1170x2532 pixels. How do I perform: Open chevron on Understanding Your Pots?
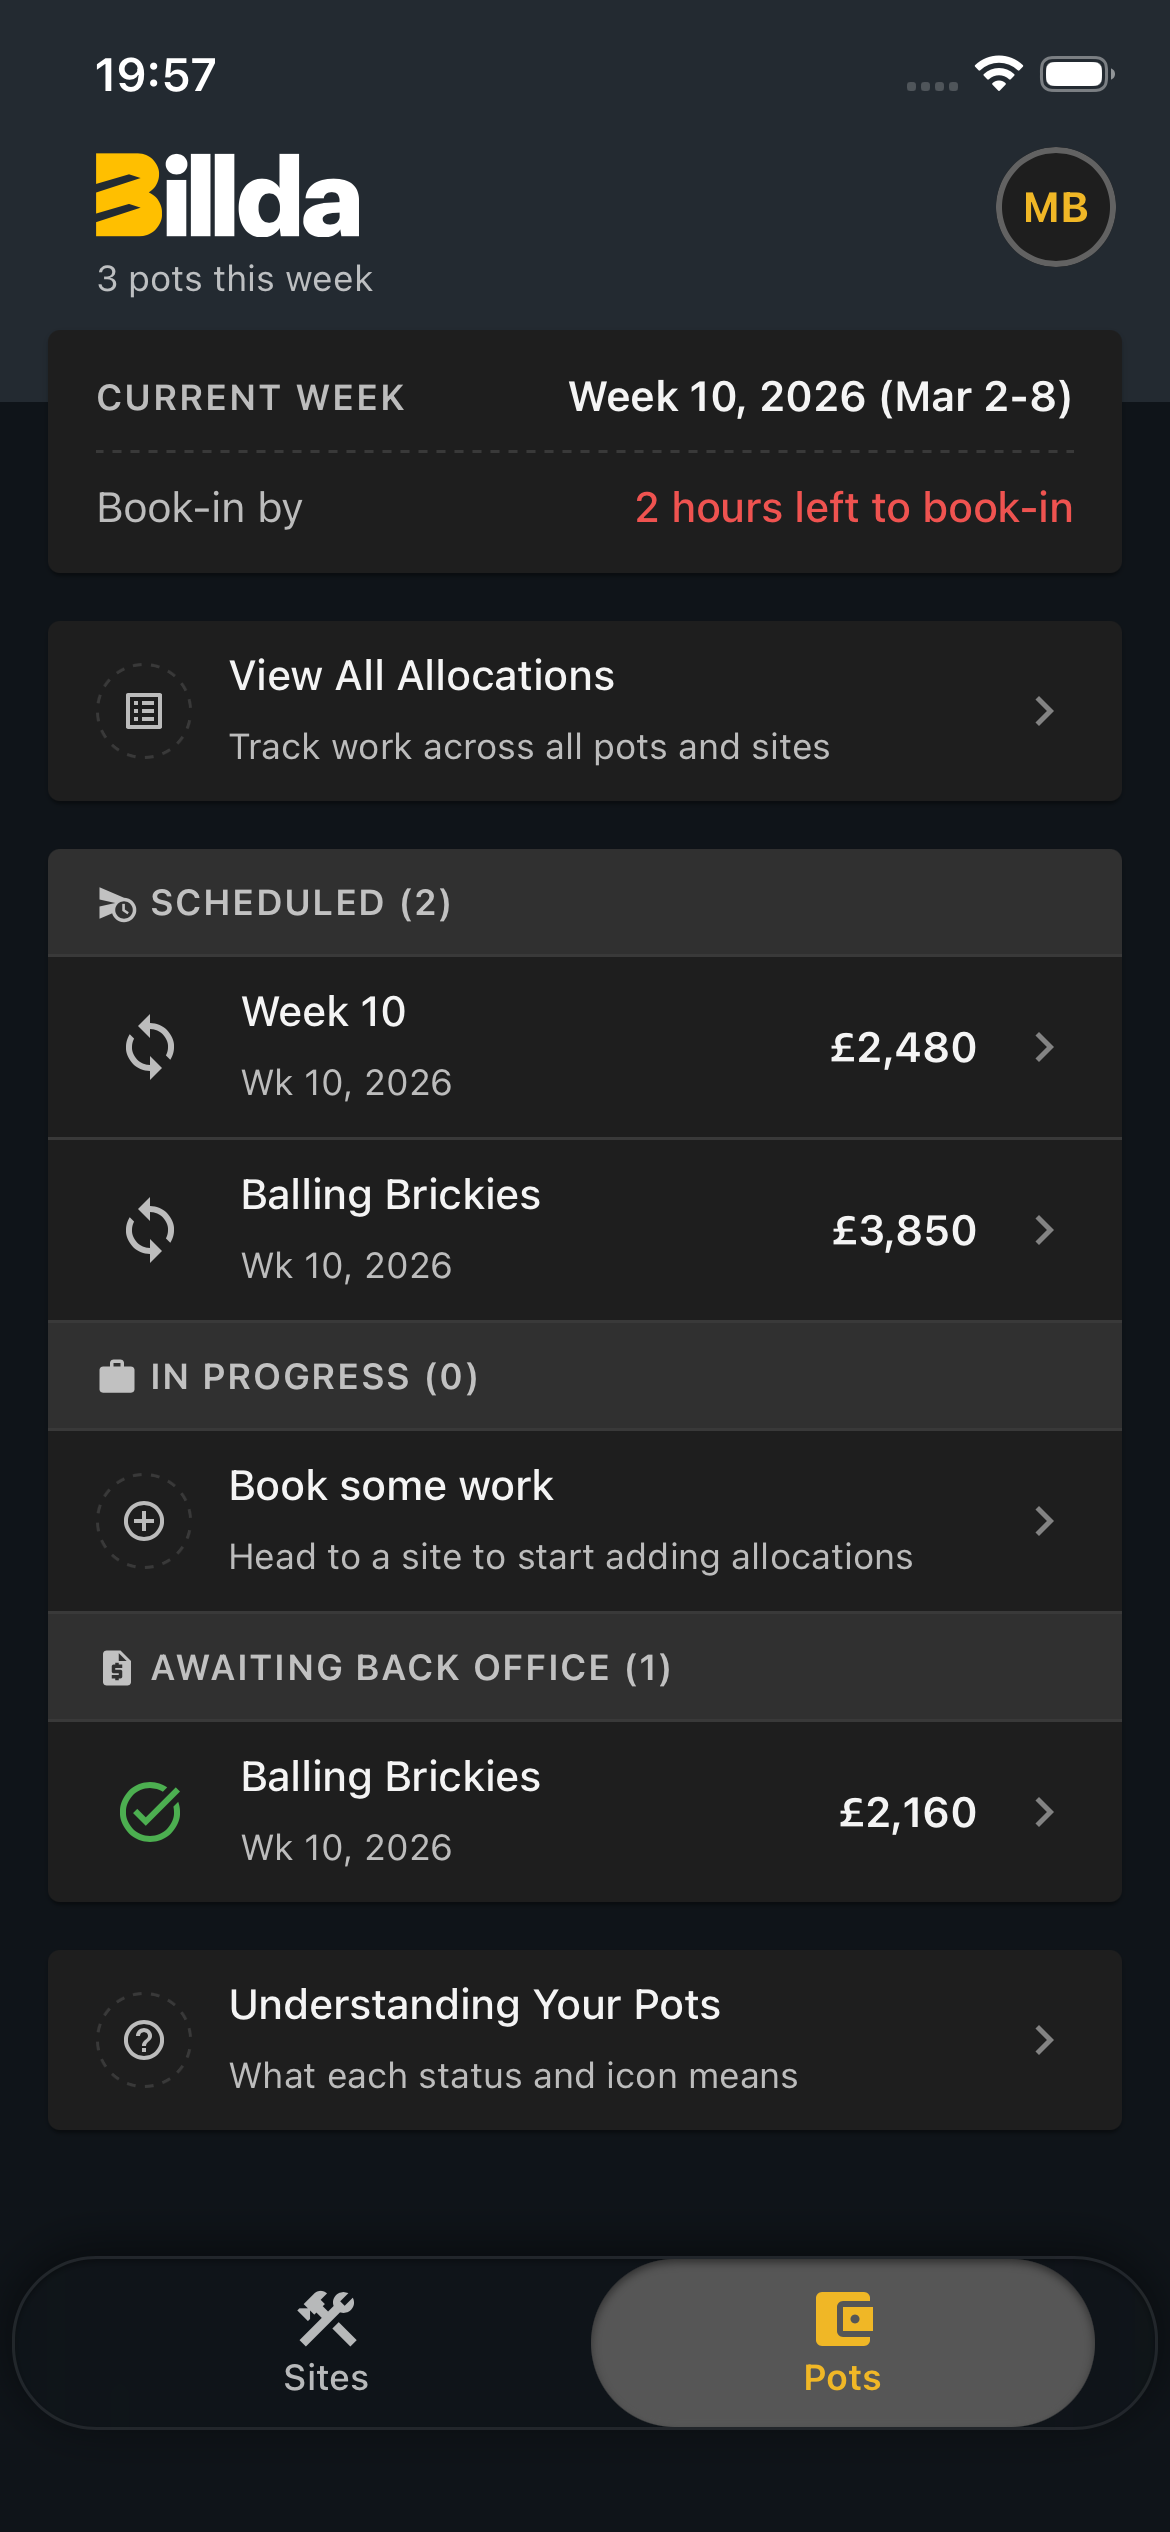click(1044, 2040)
